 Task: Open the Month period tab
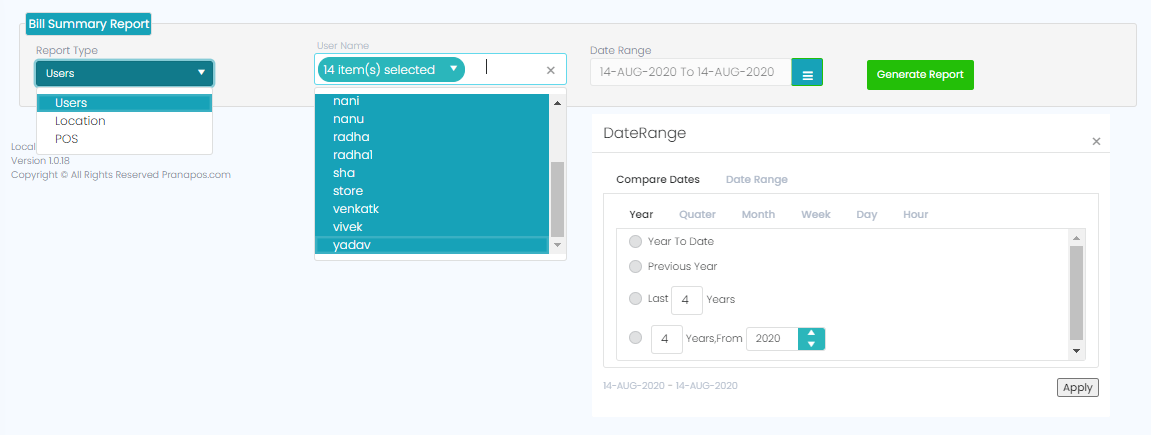coord(758,214)
